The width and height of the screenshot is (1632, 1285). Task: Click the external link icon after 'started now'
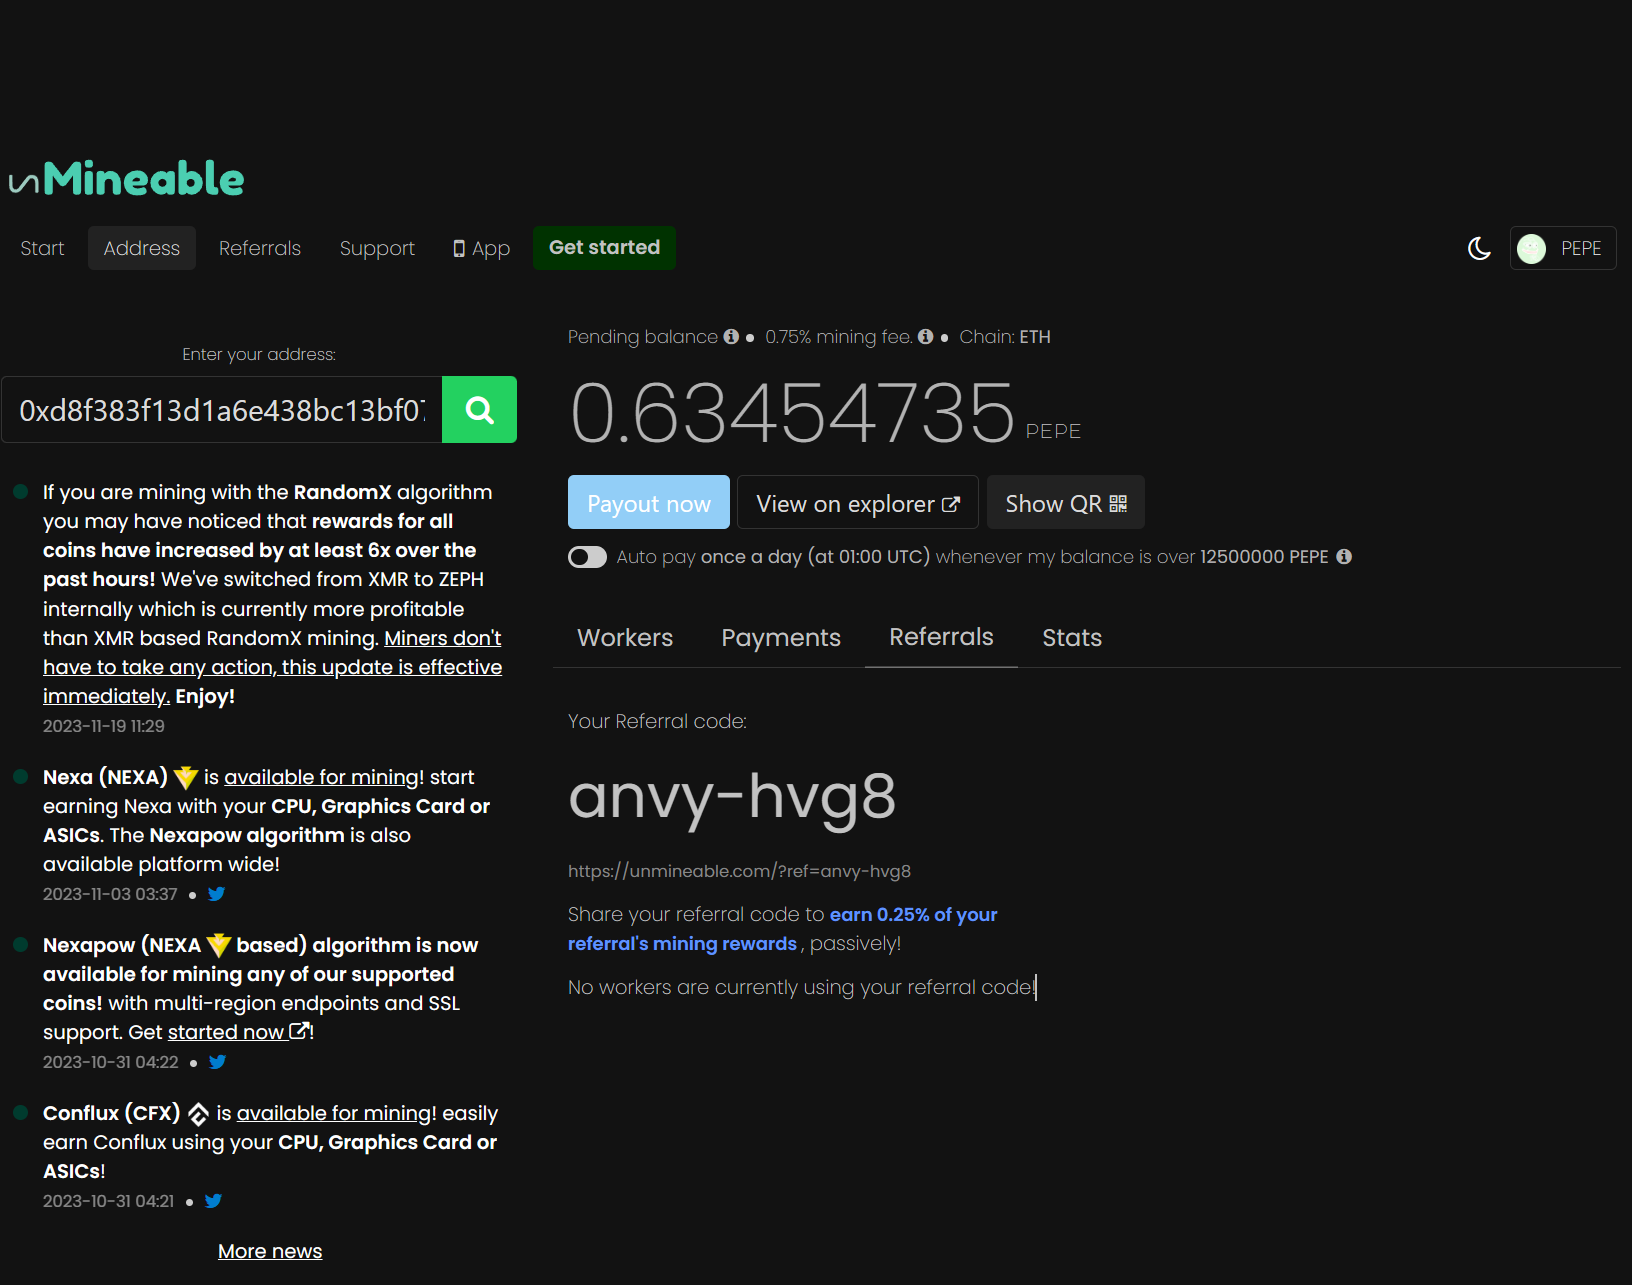click(298, 1031)
